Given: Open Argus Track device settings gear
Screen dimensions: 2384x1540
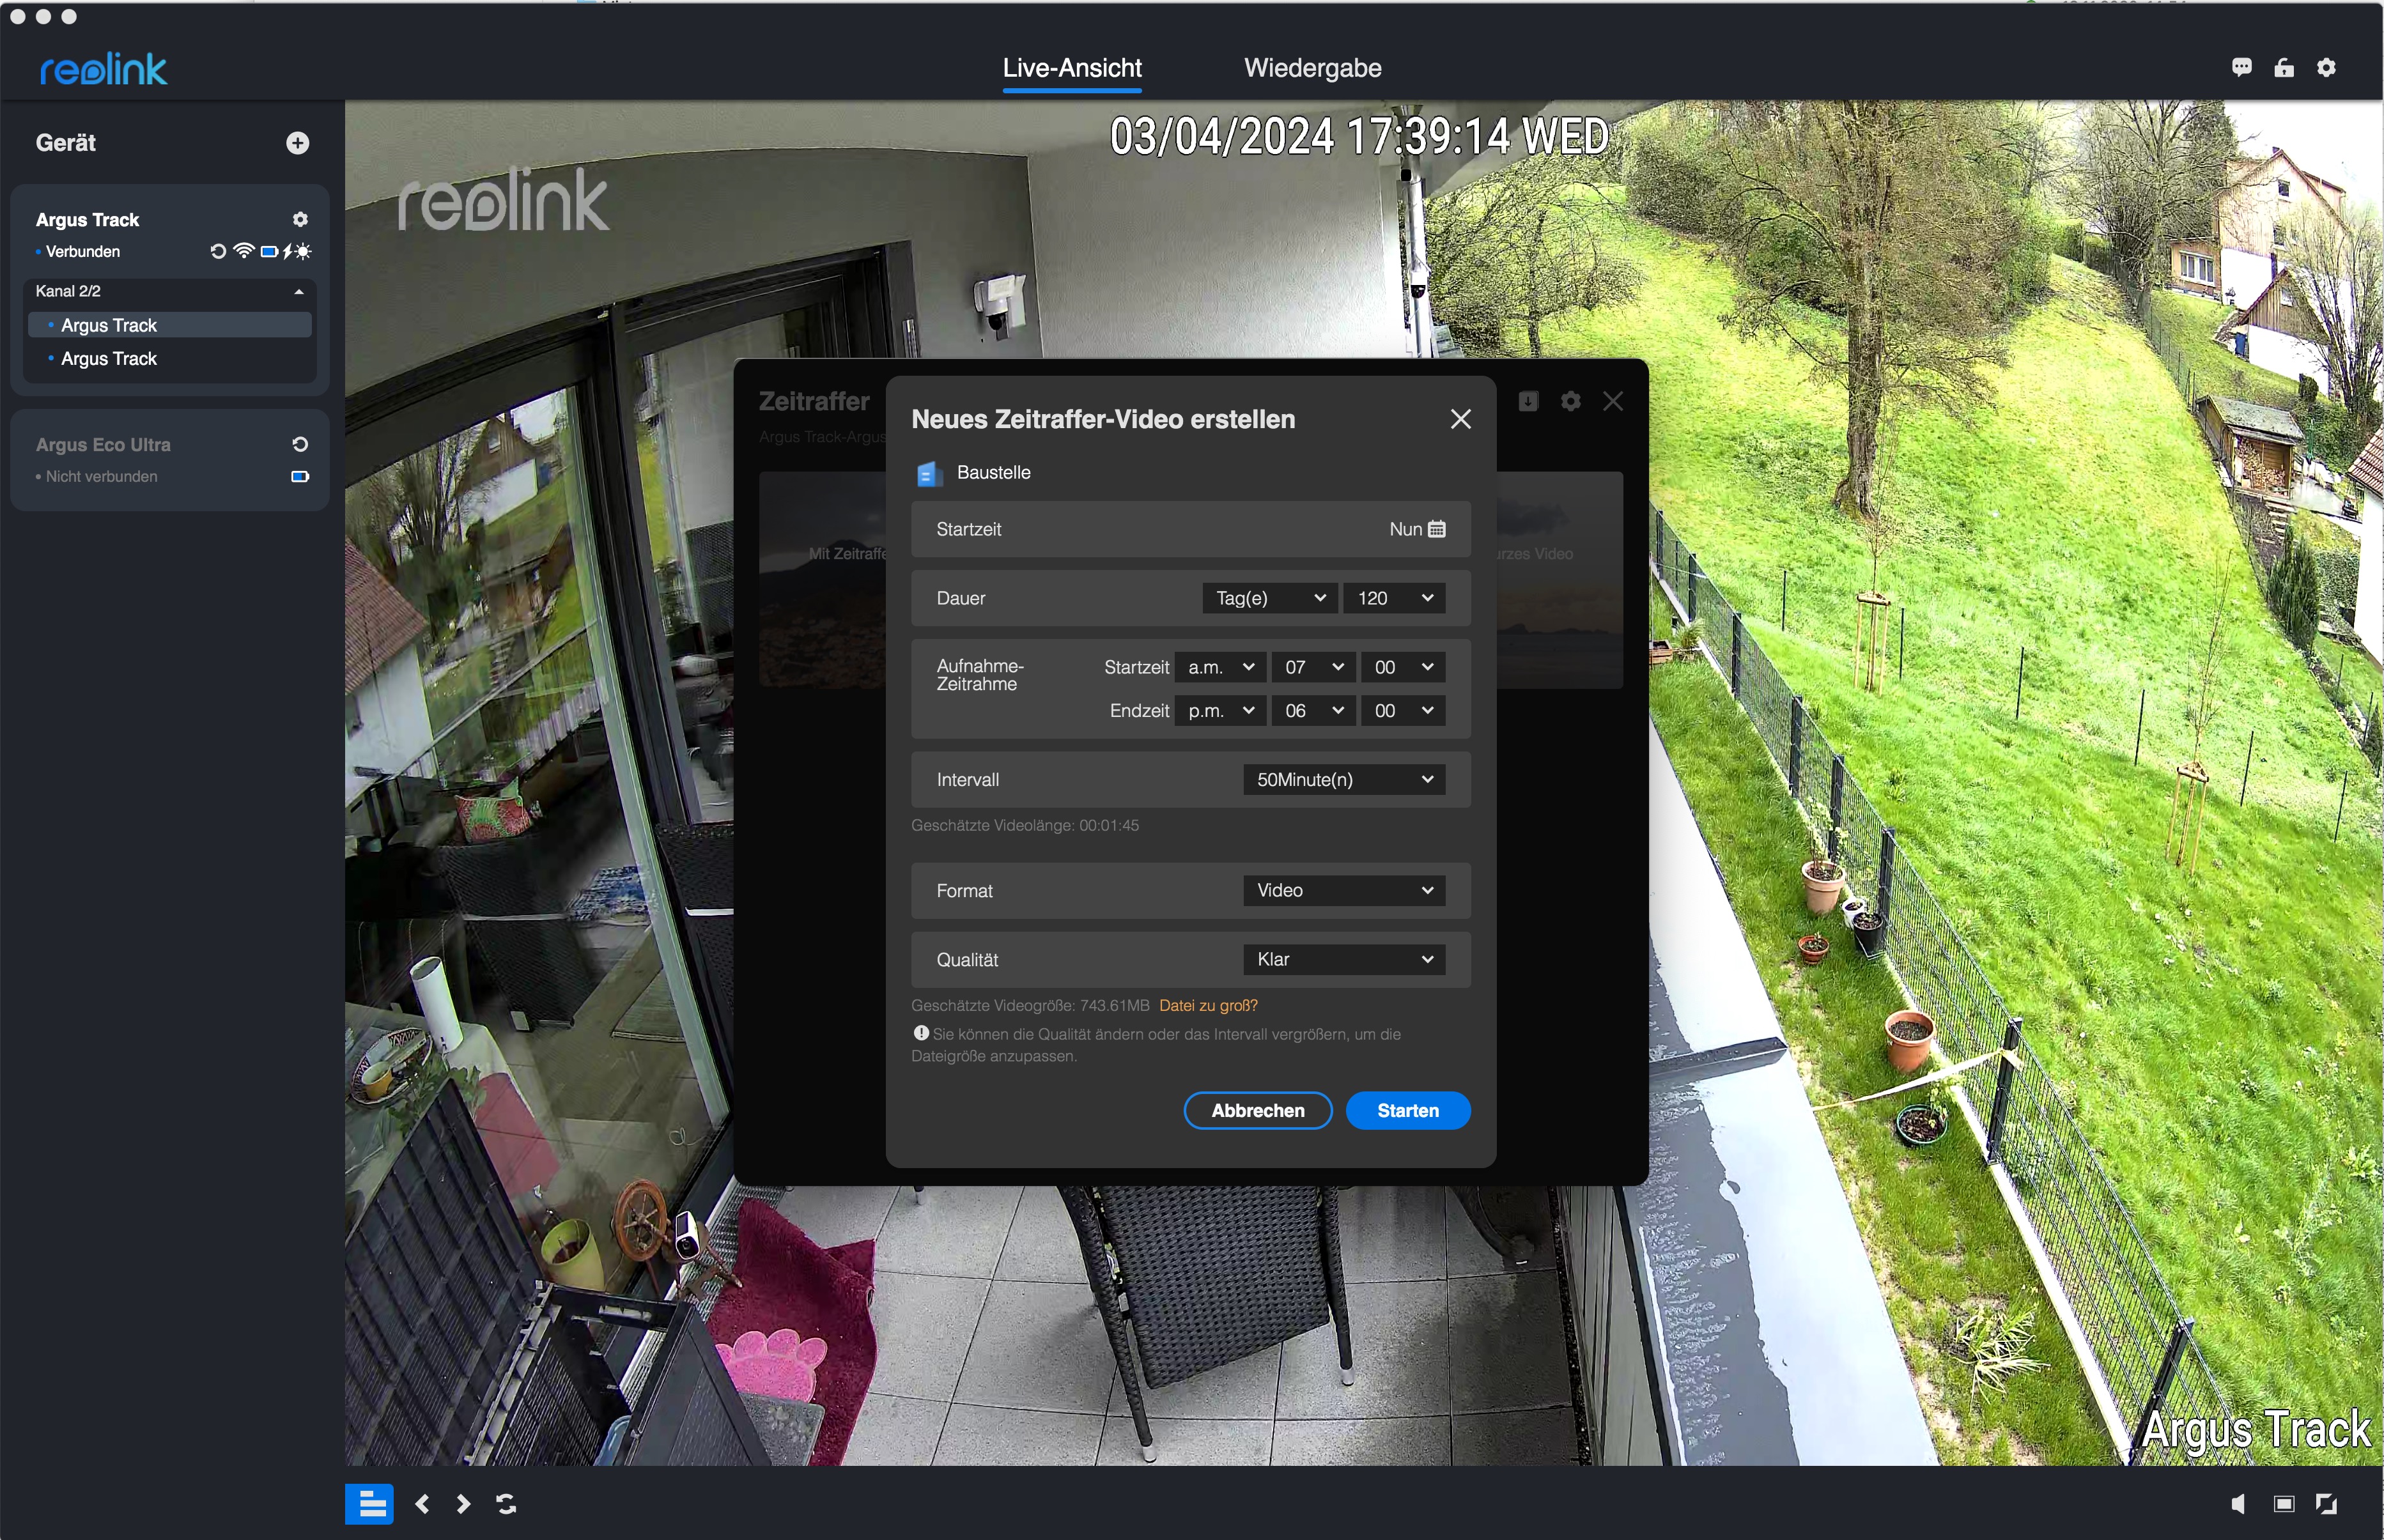Looking at the screenshot, I should 300,219.
